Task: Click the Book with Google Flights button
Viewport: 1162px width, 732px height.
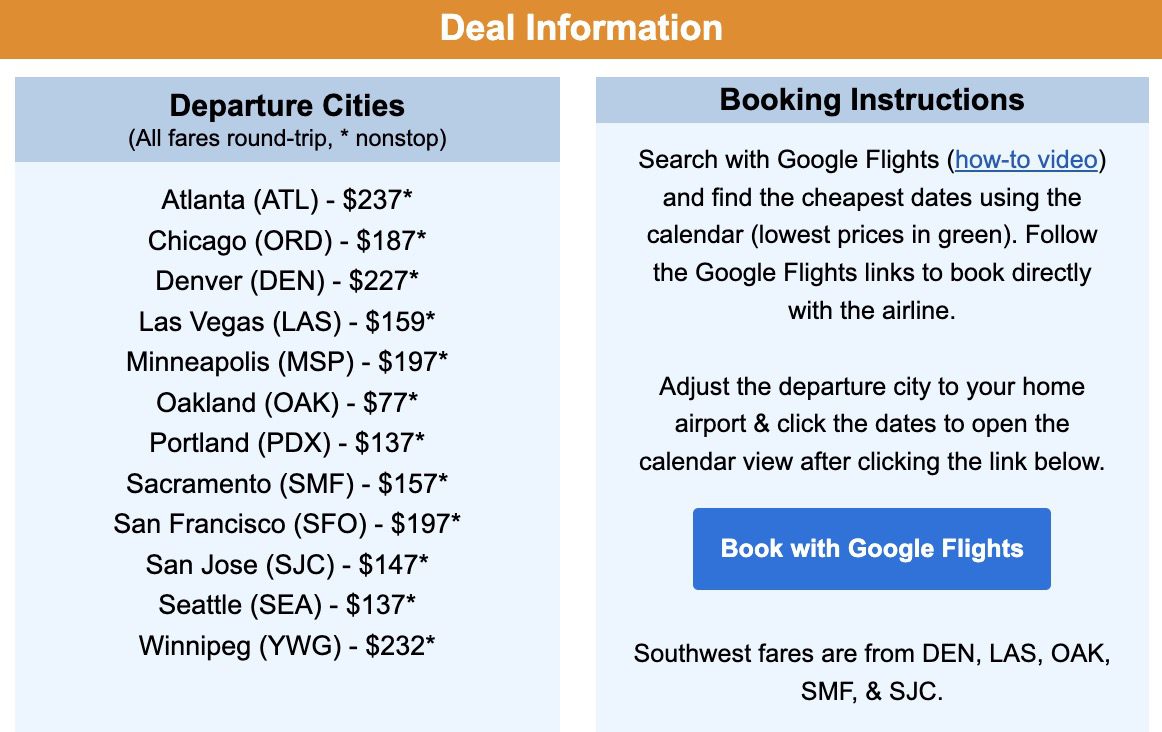Action: click(871, 548)
